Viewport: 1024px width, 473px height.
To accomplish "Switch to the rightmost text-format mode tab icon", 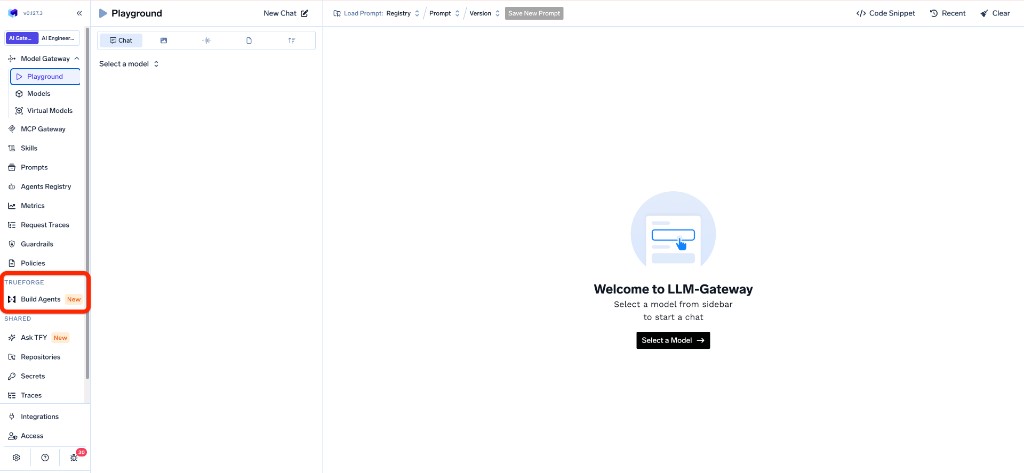I will click(x=292, y=41).
